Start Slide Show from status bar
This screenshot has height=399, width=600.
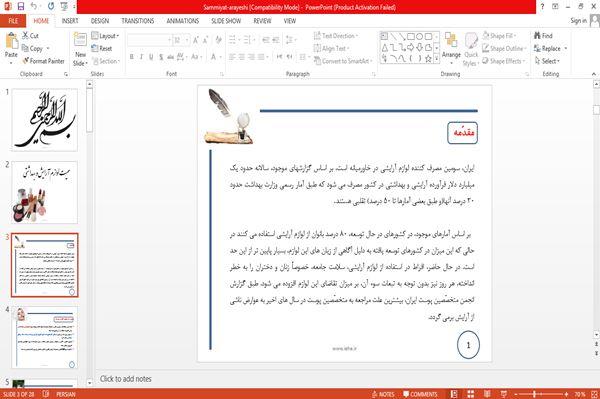(x=504, y=394)
